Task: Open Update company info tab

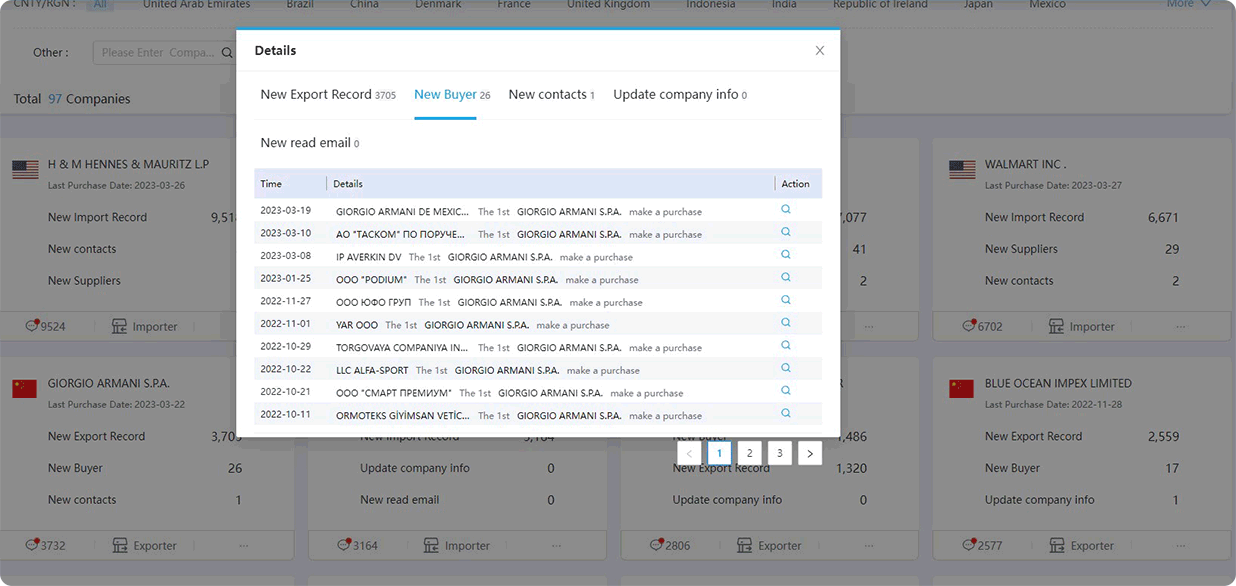Action: coord(680,95)
